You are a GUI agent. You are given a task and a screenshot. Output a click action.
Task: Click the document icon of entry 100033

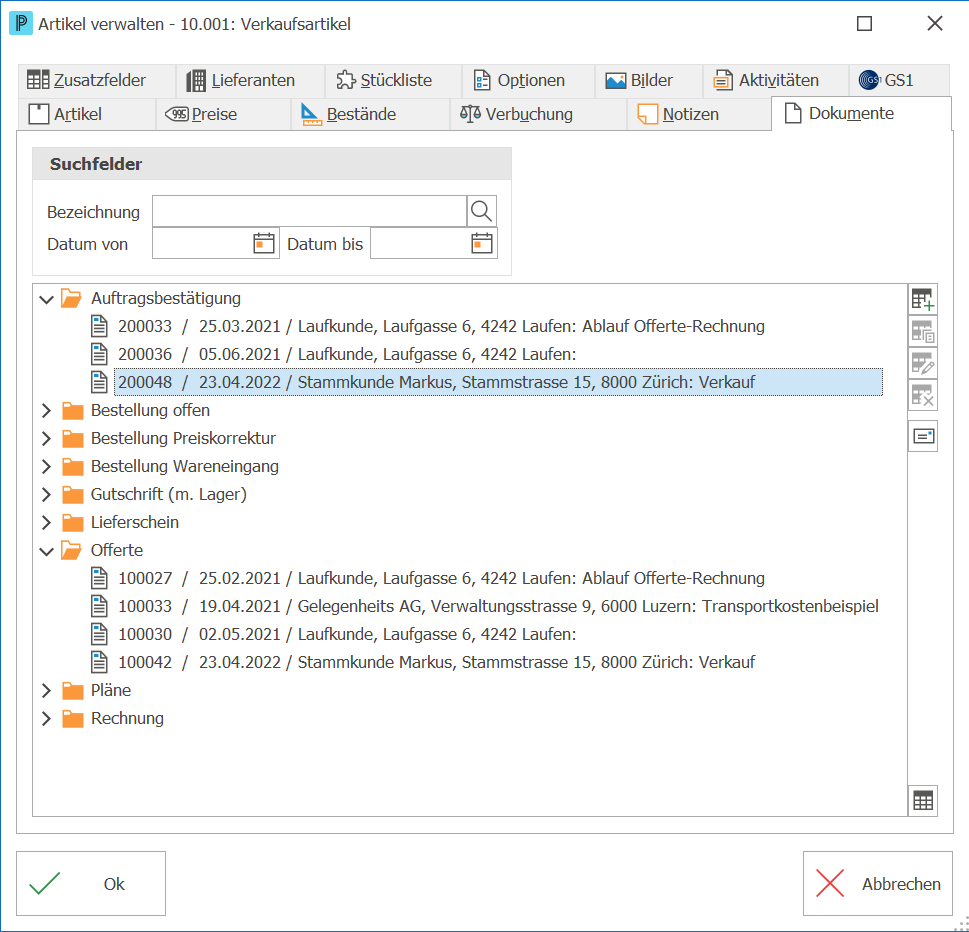click(99, 606)
